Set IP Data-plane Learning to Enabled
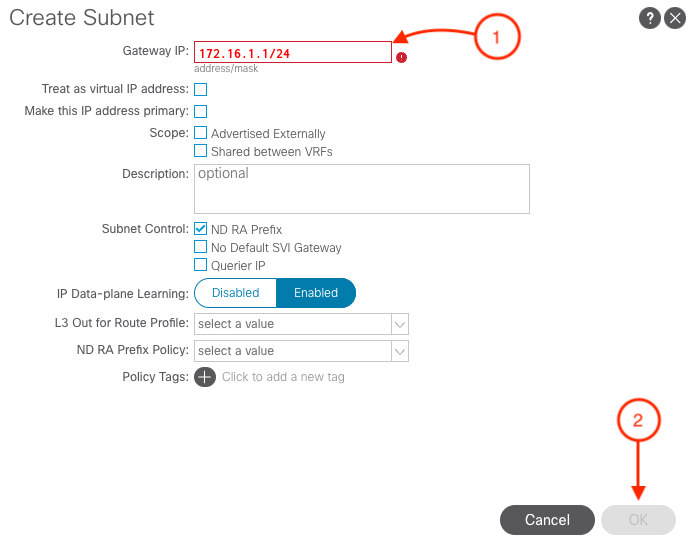 pos(316,293)
